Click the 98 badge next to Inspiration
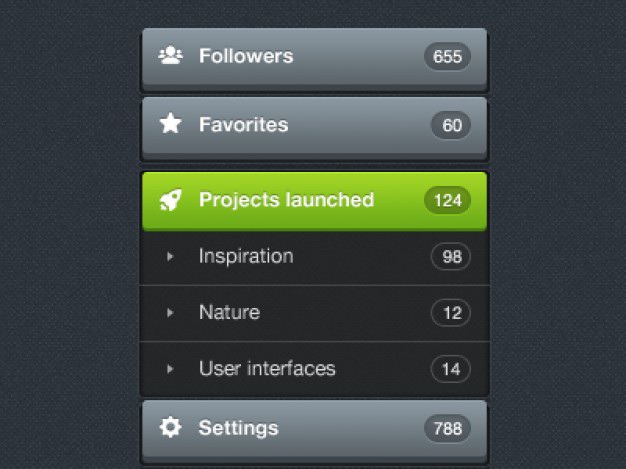626x469 pixels. tap(451, 256)
